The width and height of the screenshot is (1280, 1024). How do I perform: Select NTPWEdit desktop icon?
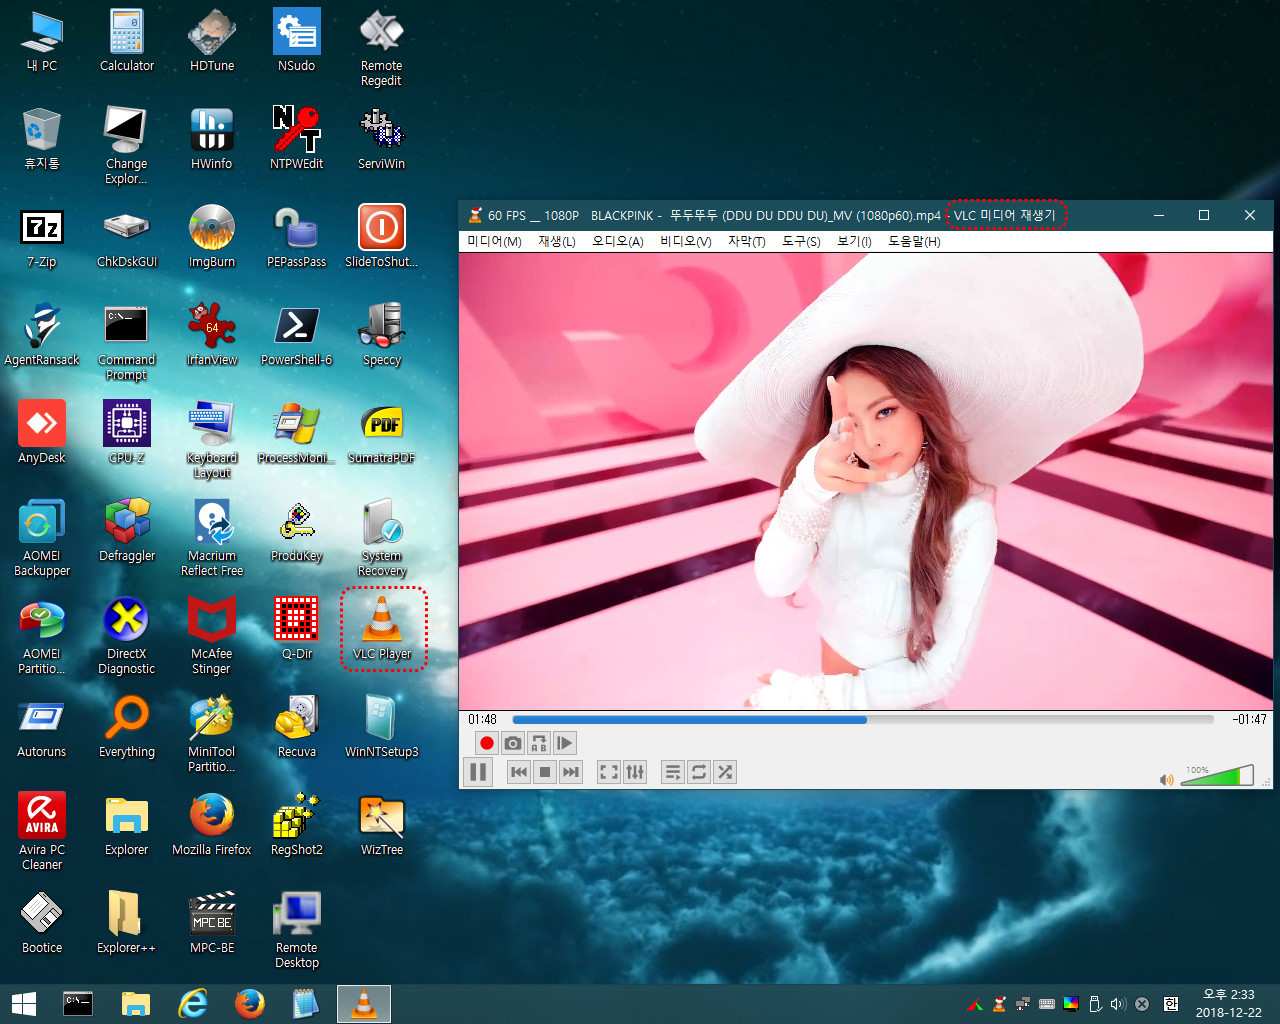tap(297, 138)
